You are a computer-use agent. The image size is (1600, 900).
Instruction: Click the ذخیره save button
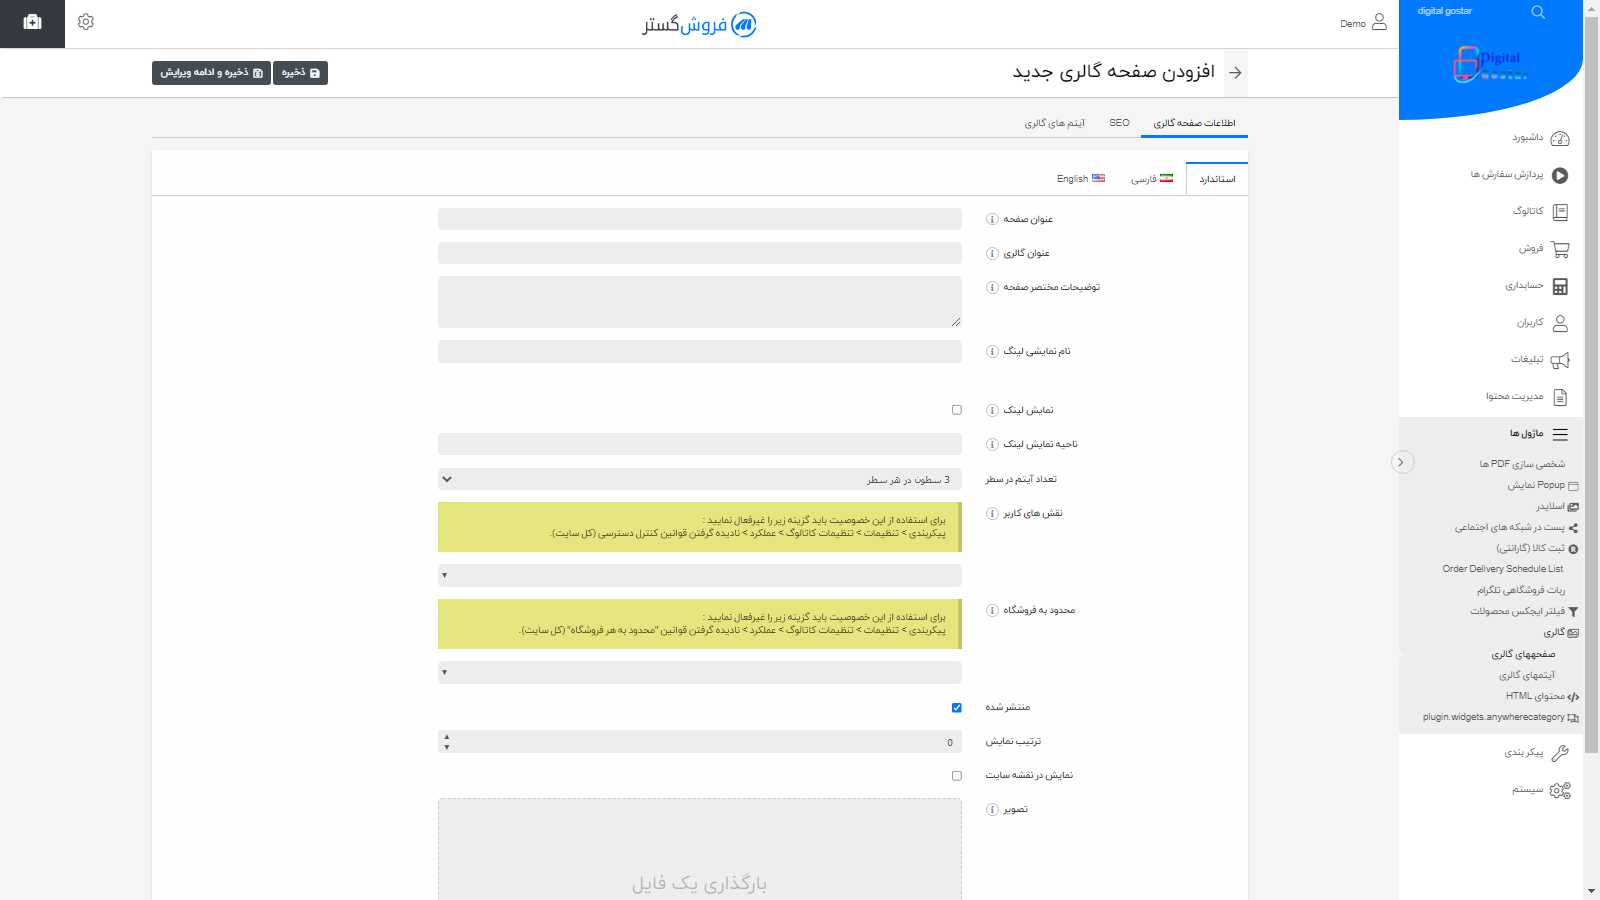tap(300, 73)
